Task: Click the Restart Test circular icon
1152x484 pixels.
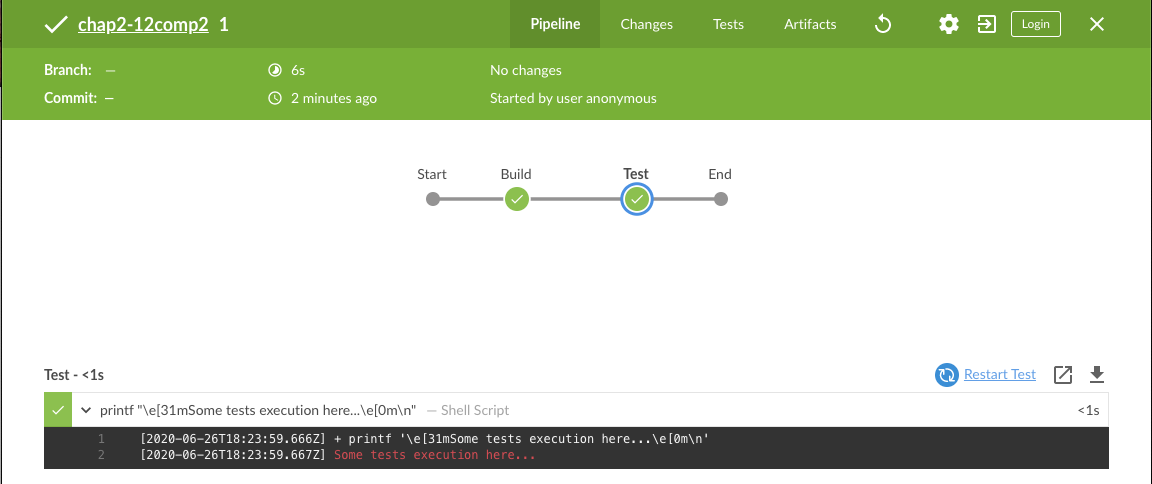Action: coord(947,375)
